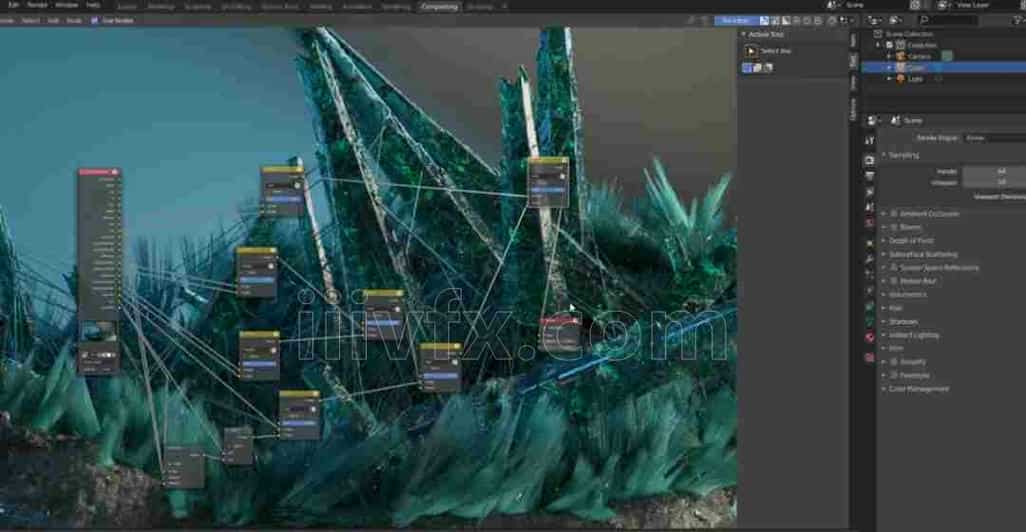The height and width of the screenshot is (532, 1026).
Task: Click the Scene selector icon in top bar
Action: 833,5
